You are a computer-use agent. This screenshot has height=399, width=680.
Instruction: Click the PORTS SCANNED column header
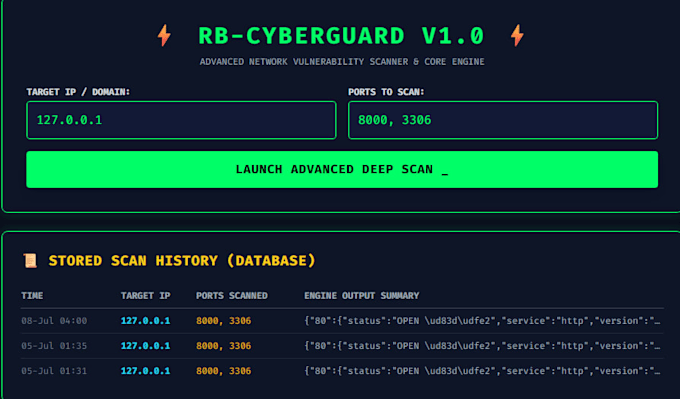coord(232,296)
